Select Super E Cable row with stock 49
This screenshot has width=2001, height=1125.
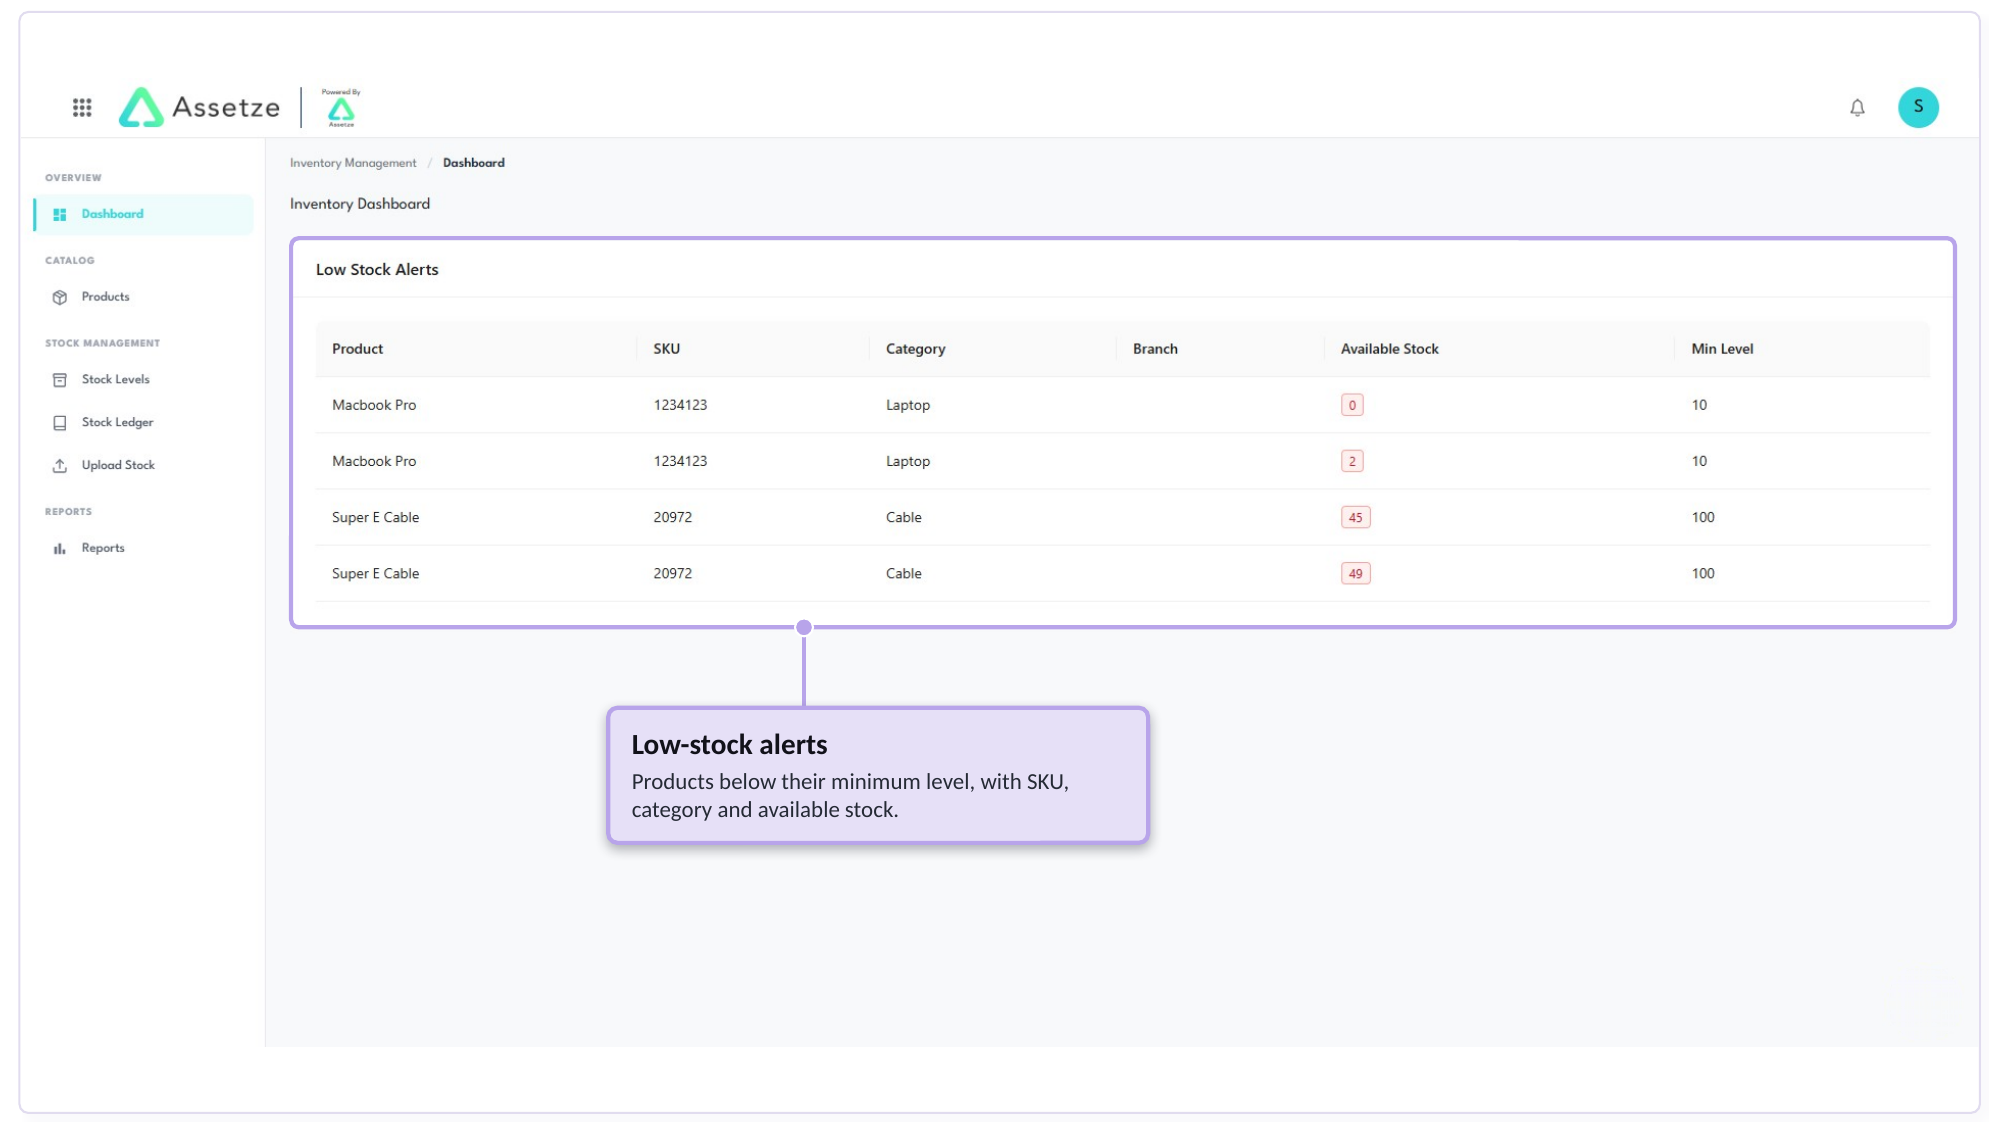point(1122,573)
